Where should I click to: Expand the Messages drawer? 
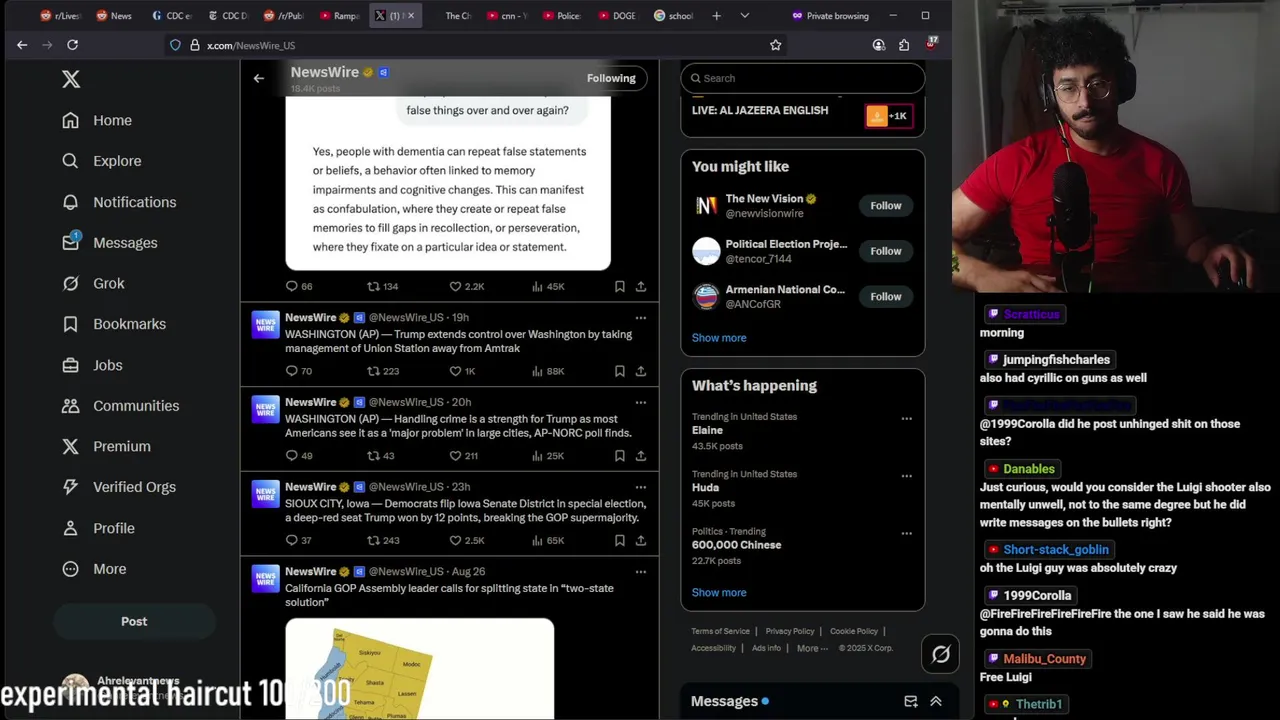click(x=936, y=702)
